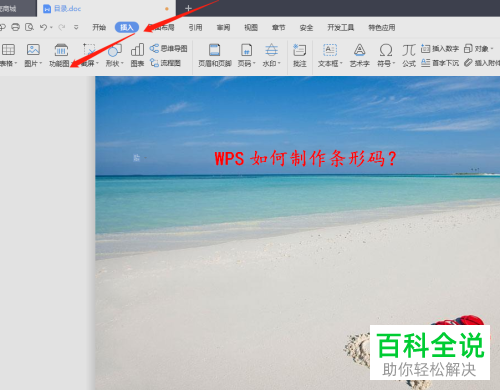This screenshot has height=390, width=500.
Task: Select the 插入 (Insert) tab
Action: [127, 27]
